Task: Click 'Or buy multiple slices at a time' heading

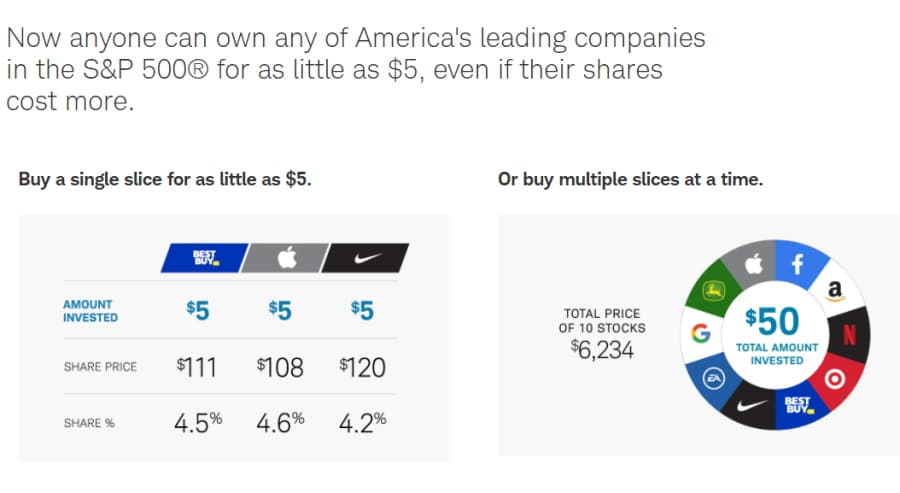Action: (x=630, y=180)
